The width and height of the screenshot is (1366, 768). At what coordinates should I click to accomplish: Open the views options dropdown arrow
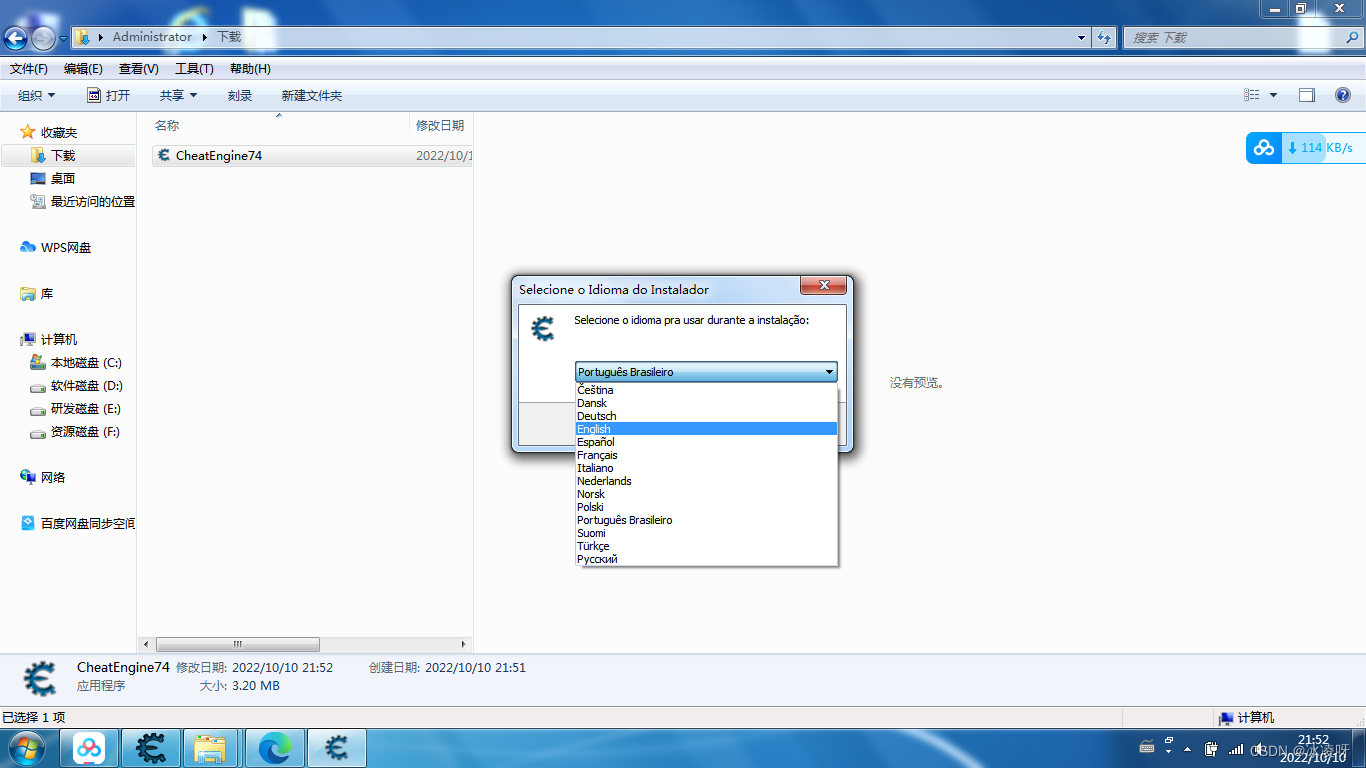point(1273,95)
